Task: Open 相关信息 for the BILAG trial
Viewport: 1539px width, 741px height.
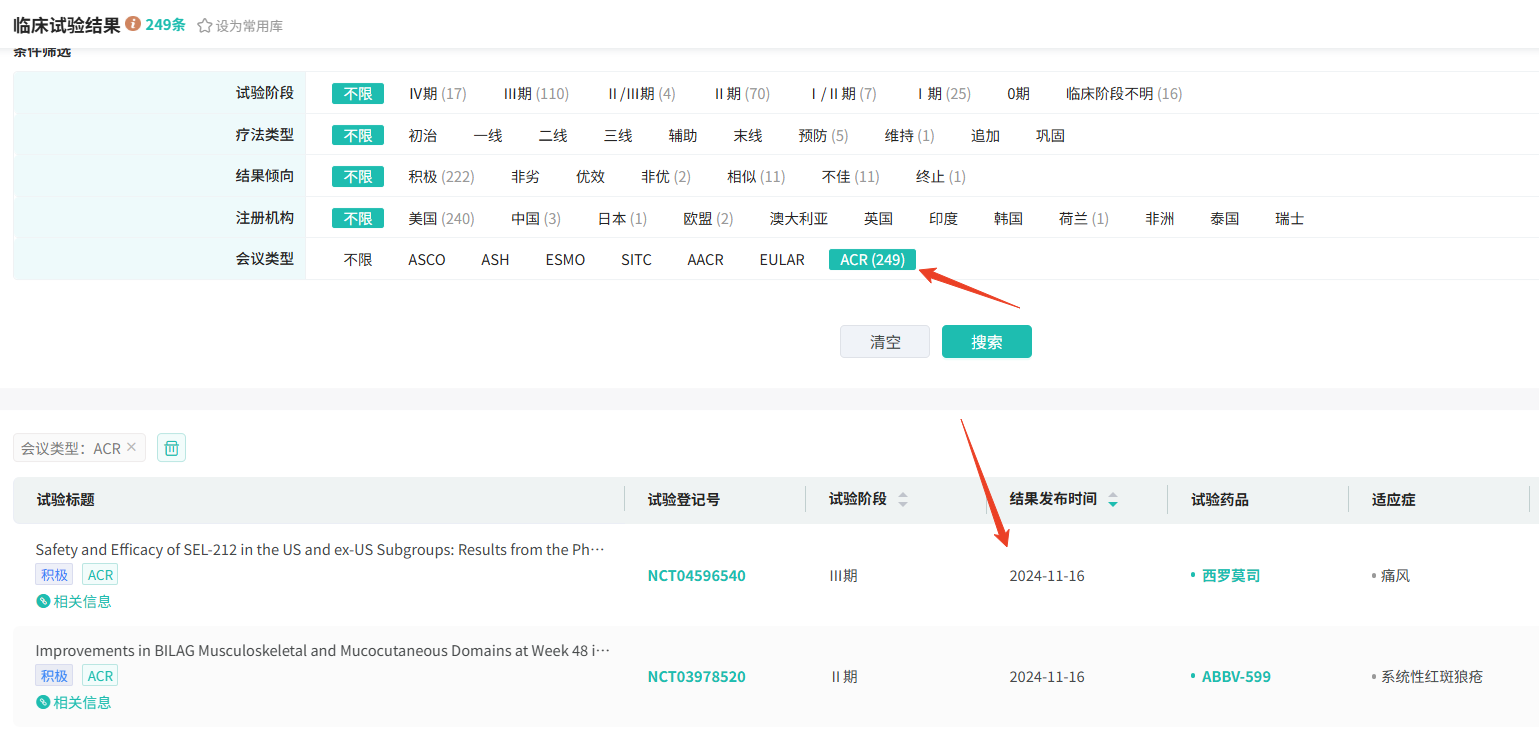Action: point(74,702)
